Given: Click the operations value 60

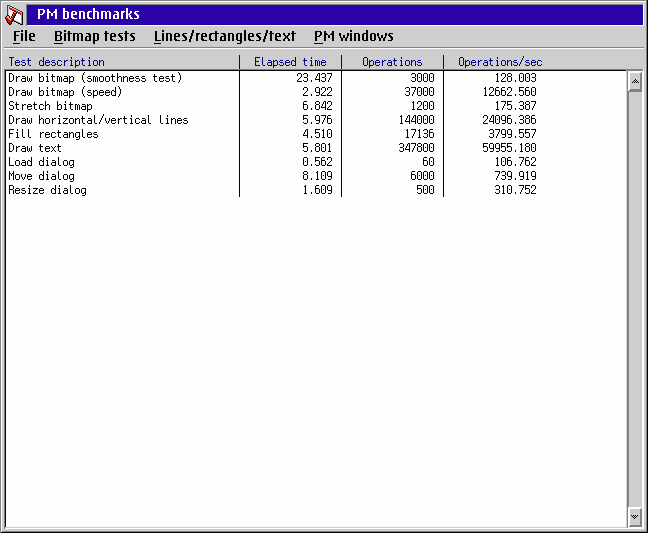Looking at the screenshot, I should click(429, 162).
